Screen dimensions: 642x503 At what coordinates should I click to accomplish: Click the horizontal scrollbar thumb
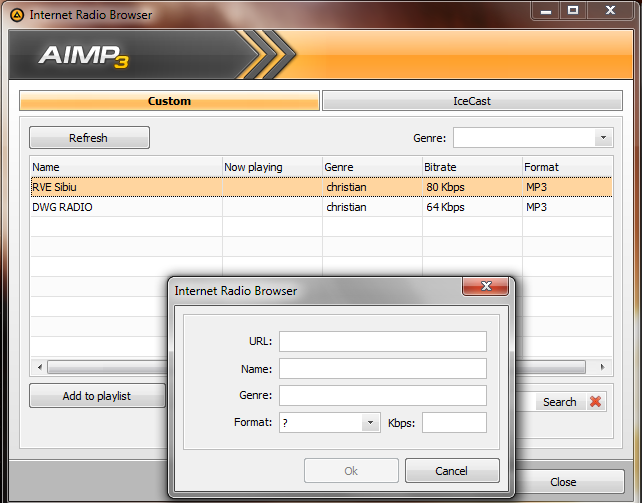click(316, 367)
